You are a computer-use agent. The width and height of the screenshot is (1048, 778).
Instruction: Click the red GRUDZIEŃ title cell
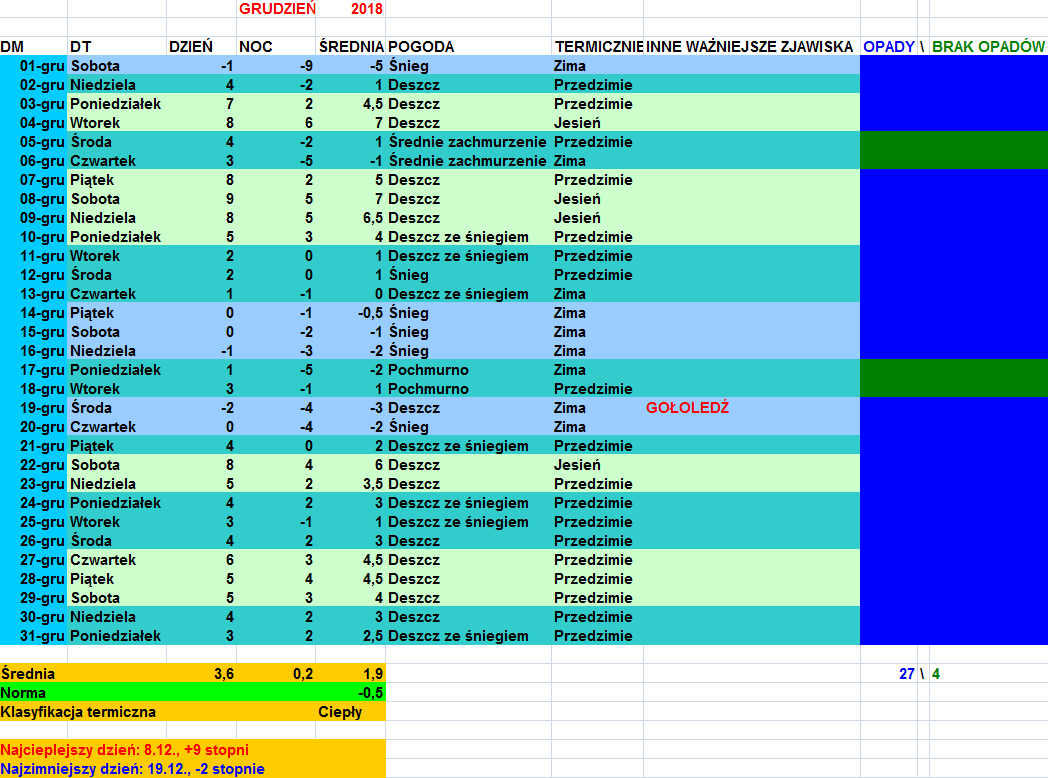click(x=277, y=9)
